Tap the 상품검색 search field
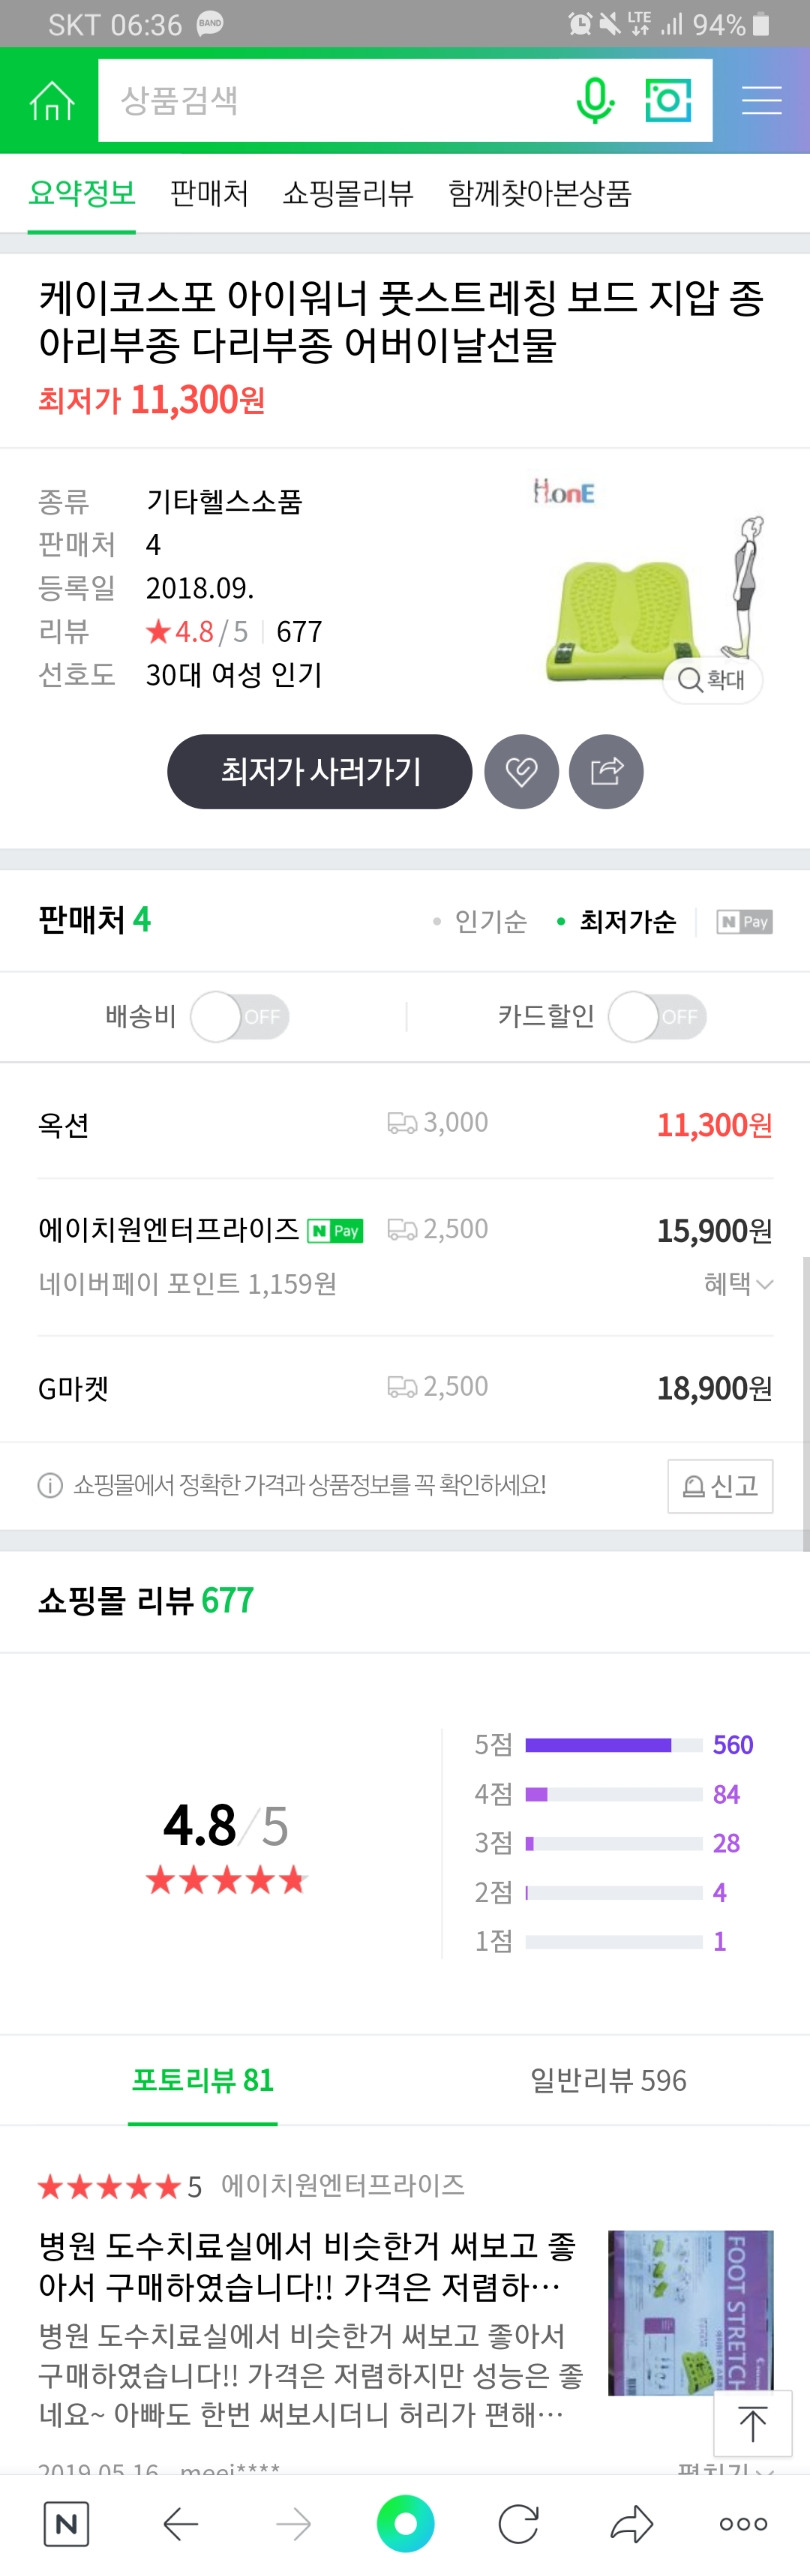This screenshot has height=2573, width=810. tap(335, 100)
